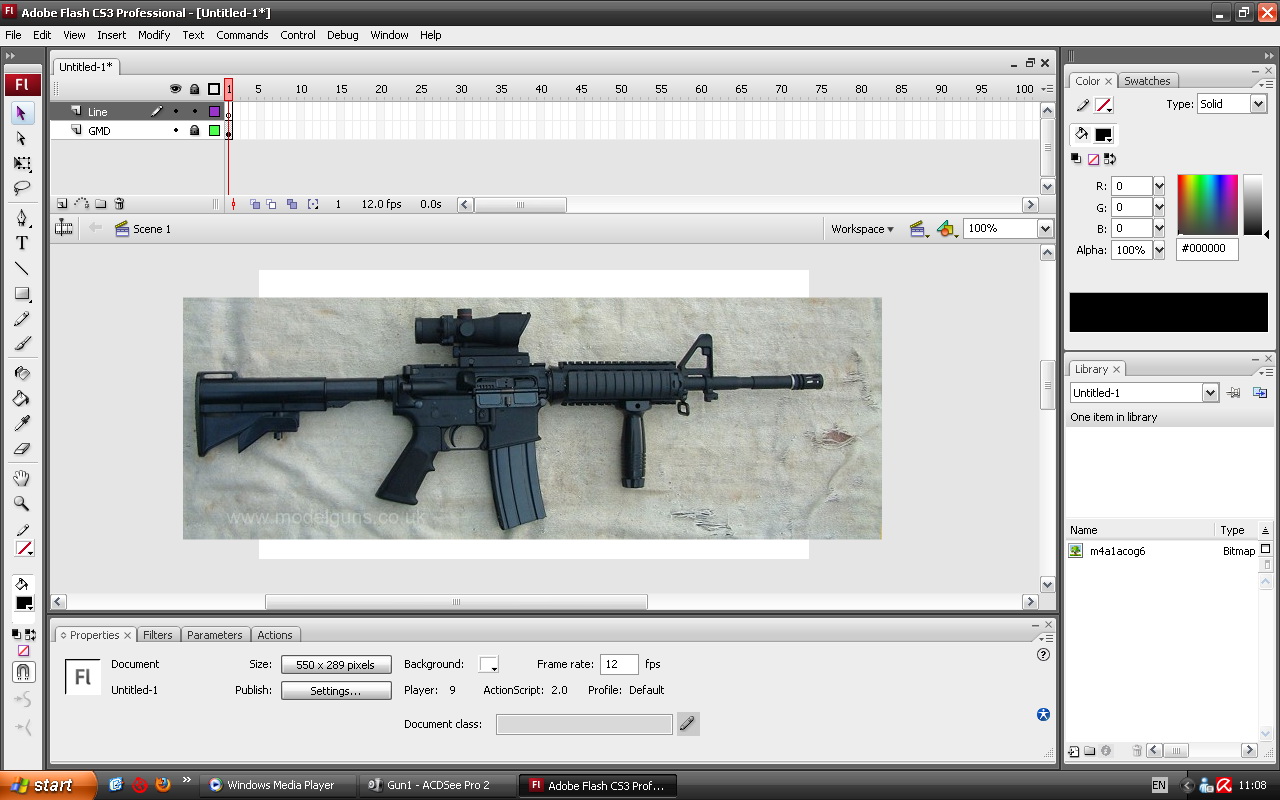Open publish Settings button
This screenshot has width=1280, height=800.
(x=335, y=691)
